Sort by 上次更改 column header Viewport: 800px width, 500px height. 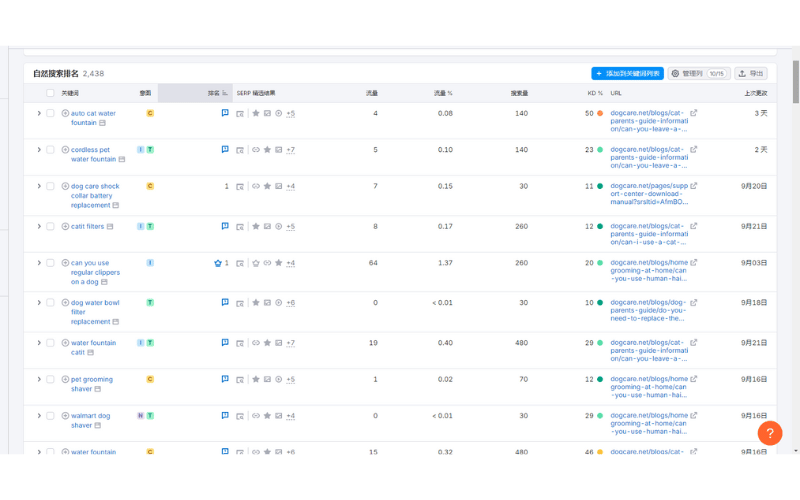pyautogui.click(x=756, y=93)
